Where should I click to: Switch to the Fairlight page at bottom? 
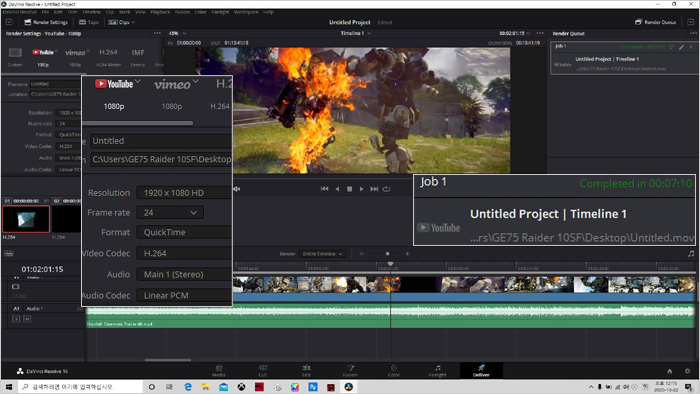(x=438, y=371)
